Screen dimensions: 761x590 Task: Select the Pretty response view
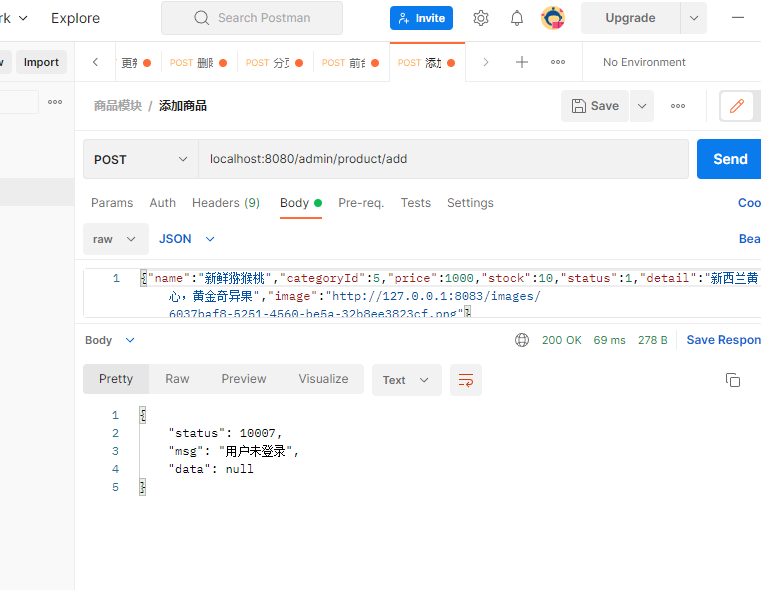click(x=116, y=379)
